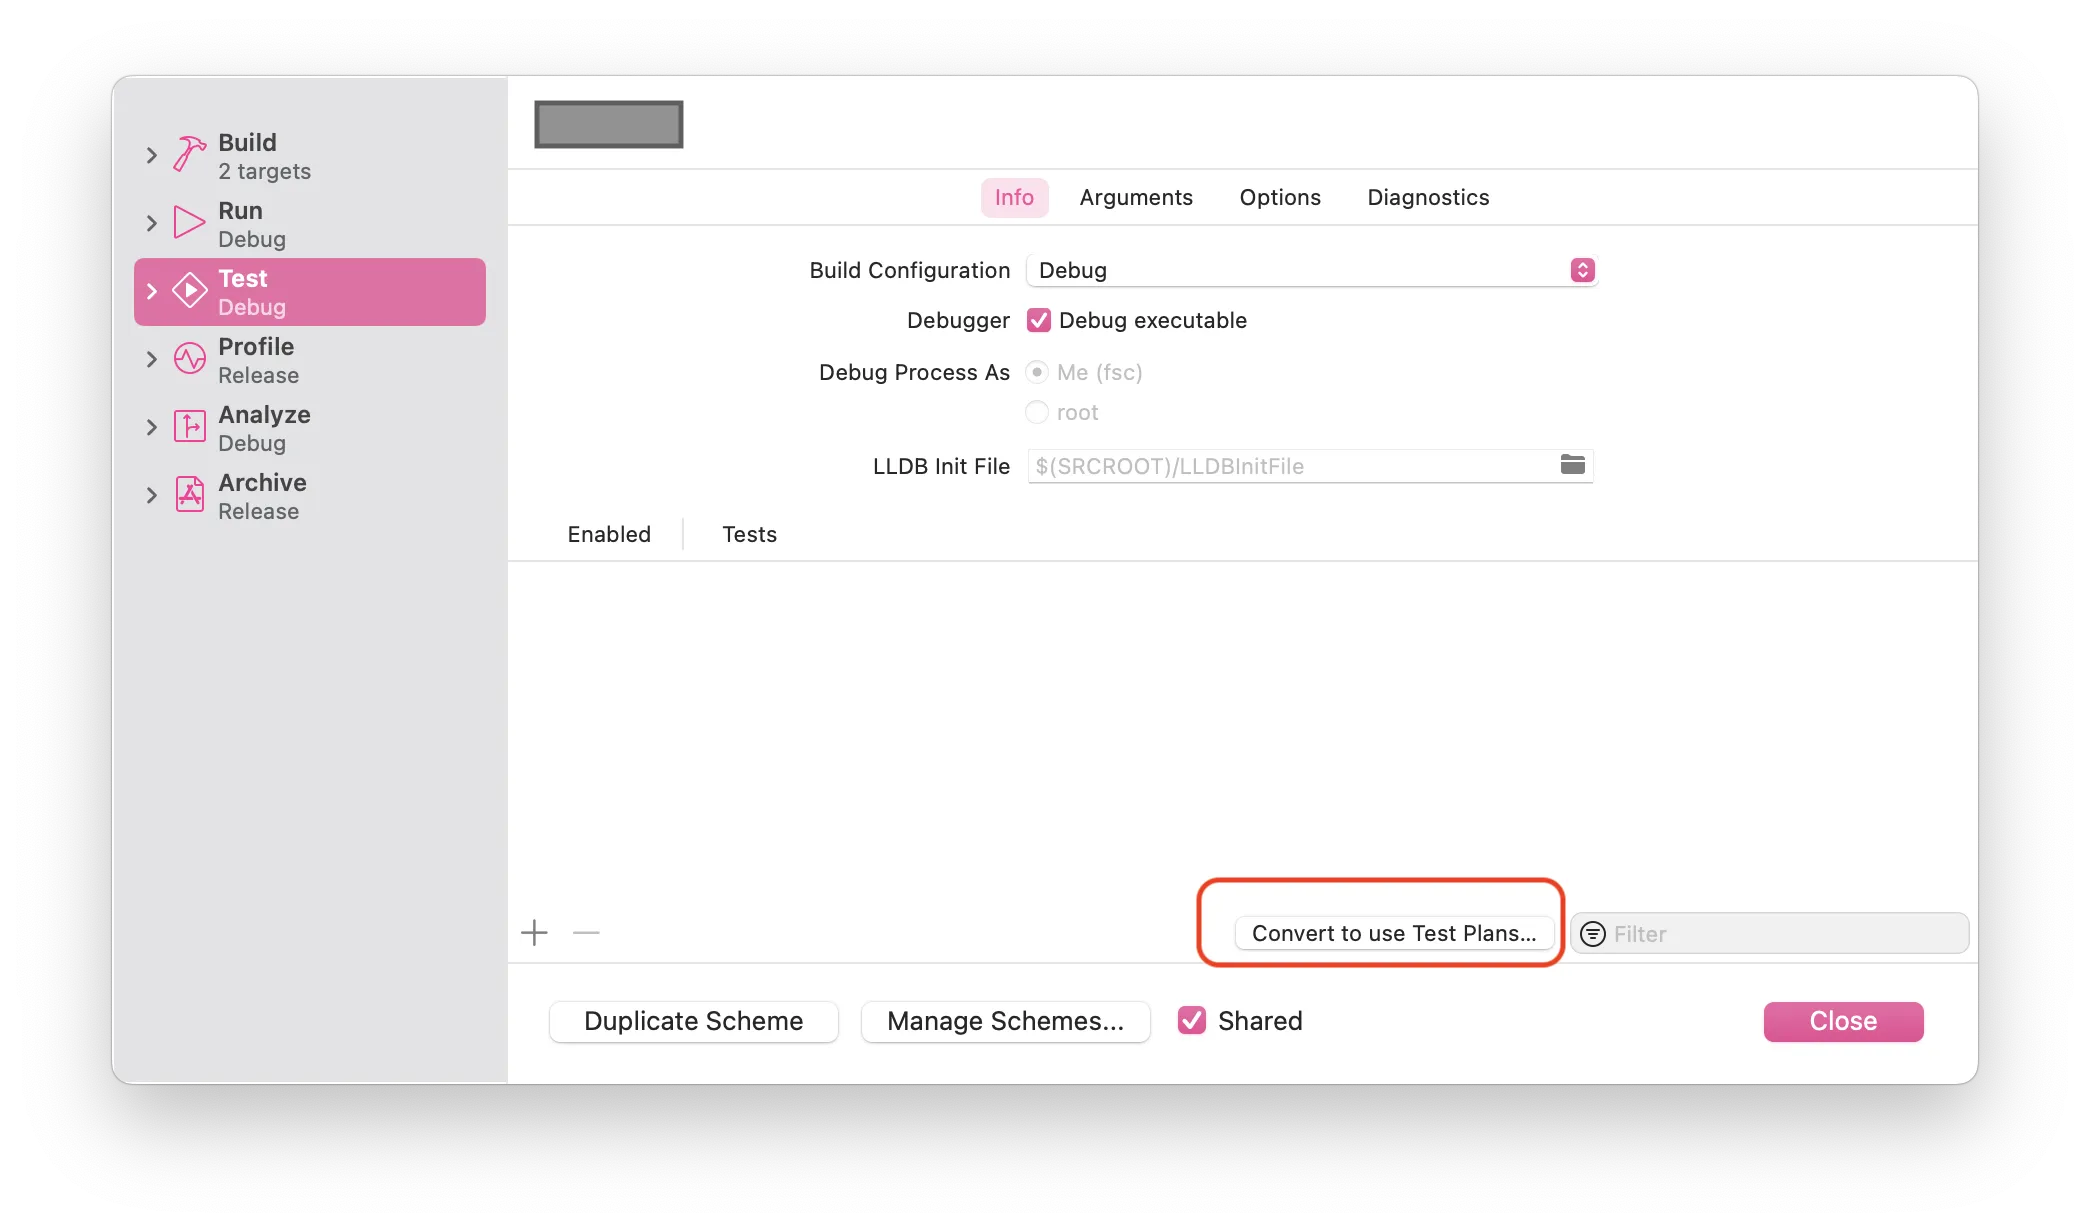
Task: Click the gray scheme name box
Action: point(608,124)
